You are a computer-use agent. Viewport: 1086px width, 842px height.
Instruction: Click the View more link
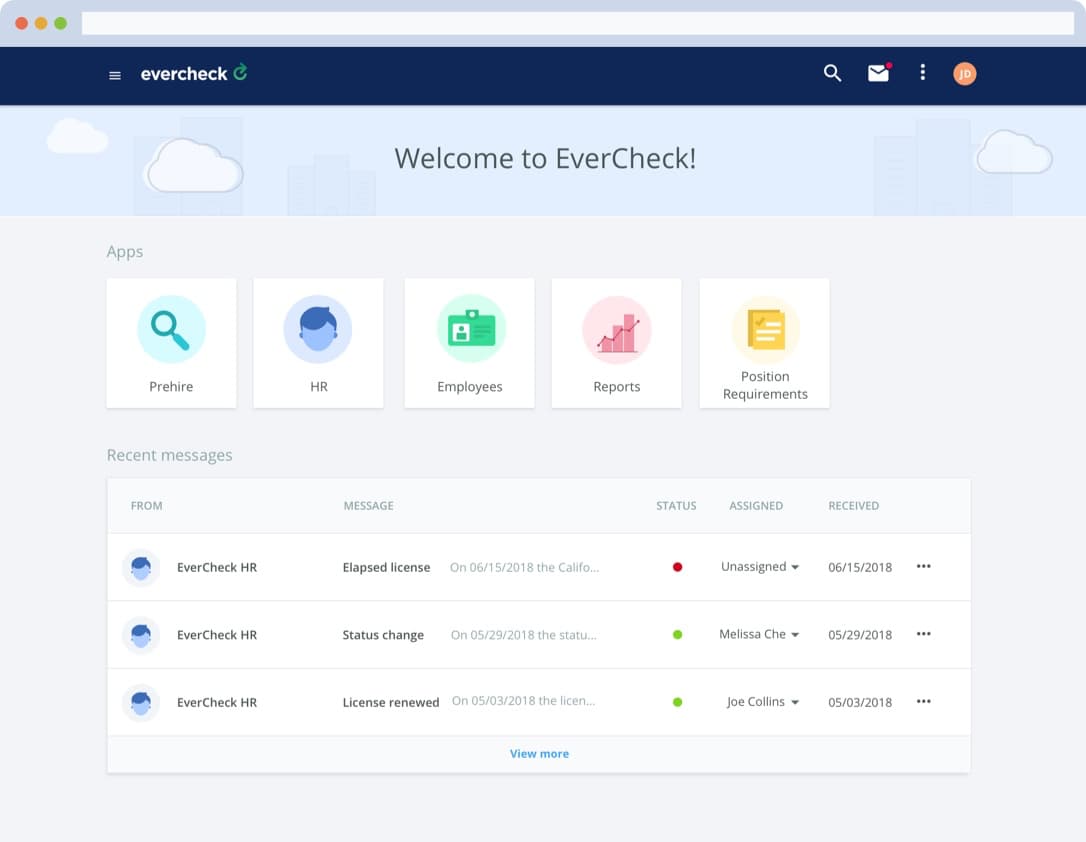click(x=540, y=754)
